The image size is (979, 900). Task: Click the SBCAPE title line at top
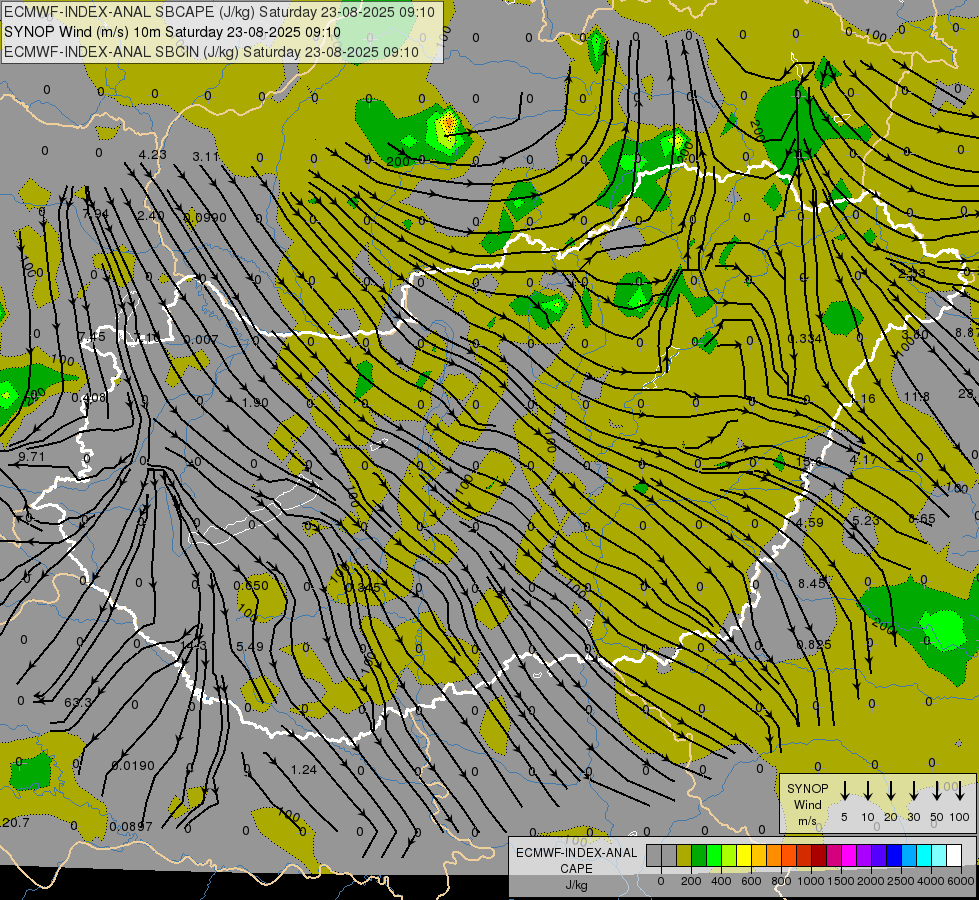point(219,11)
